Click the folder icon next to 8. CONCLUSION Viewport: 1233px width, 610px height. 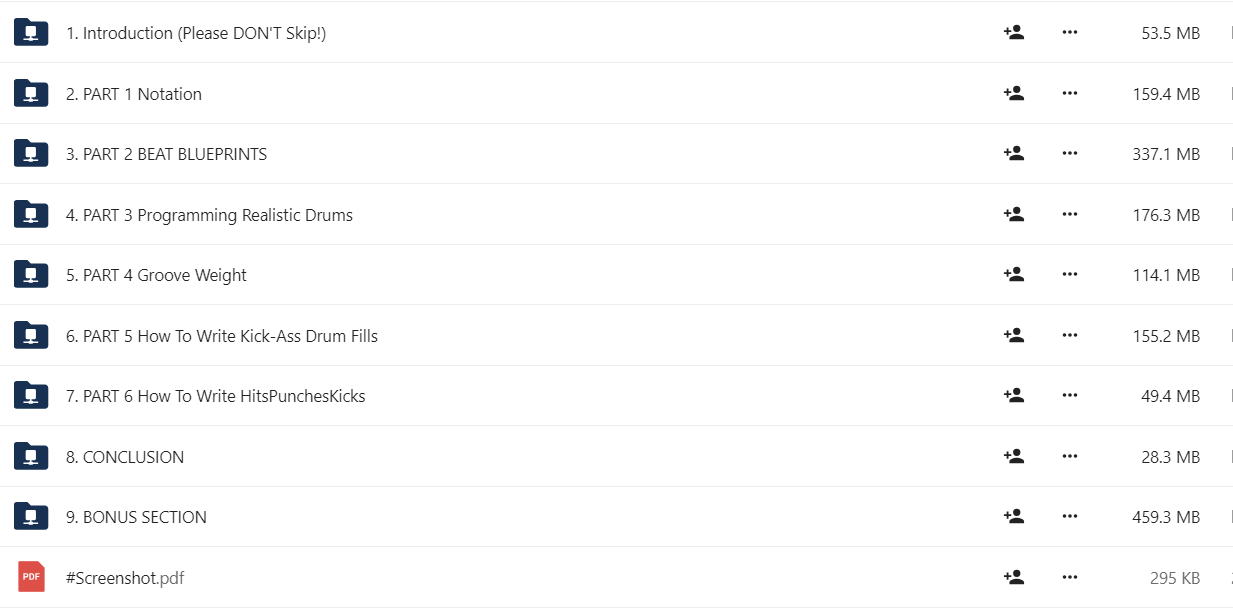click(x=31, y=456)
